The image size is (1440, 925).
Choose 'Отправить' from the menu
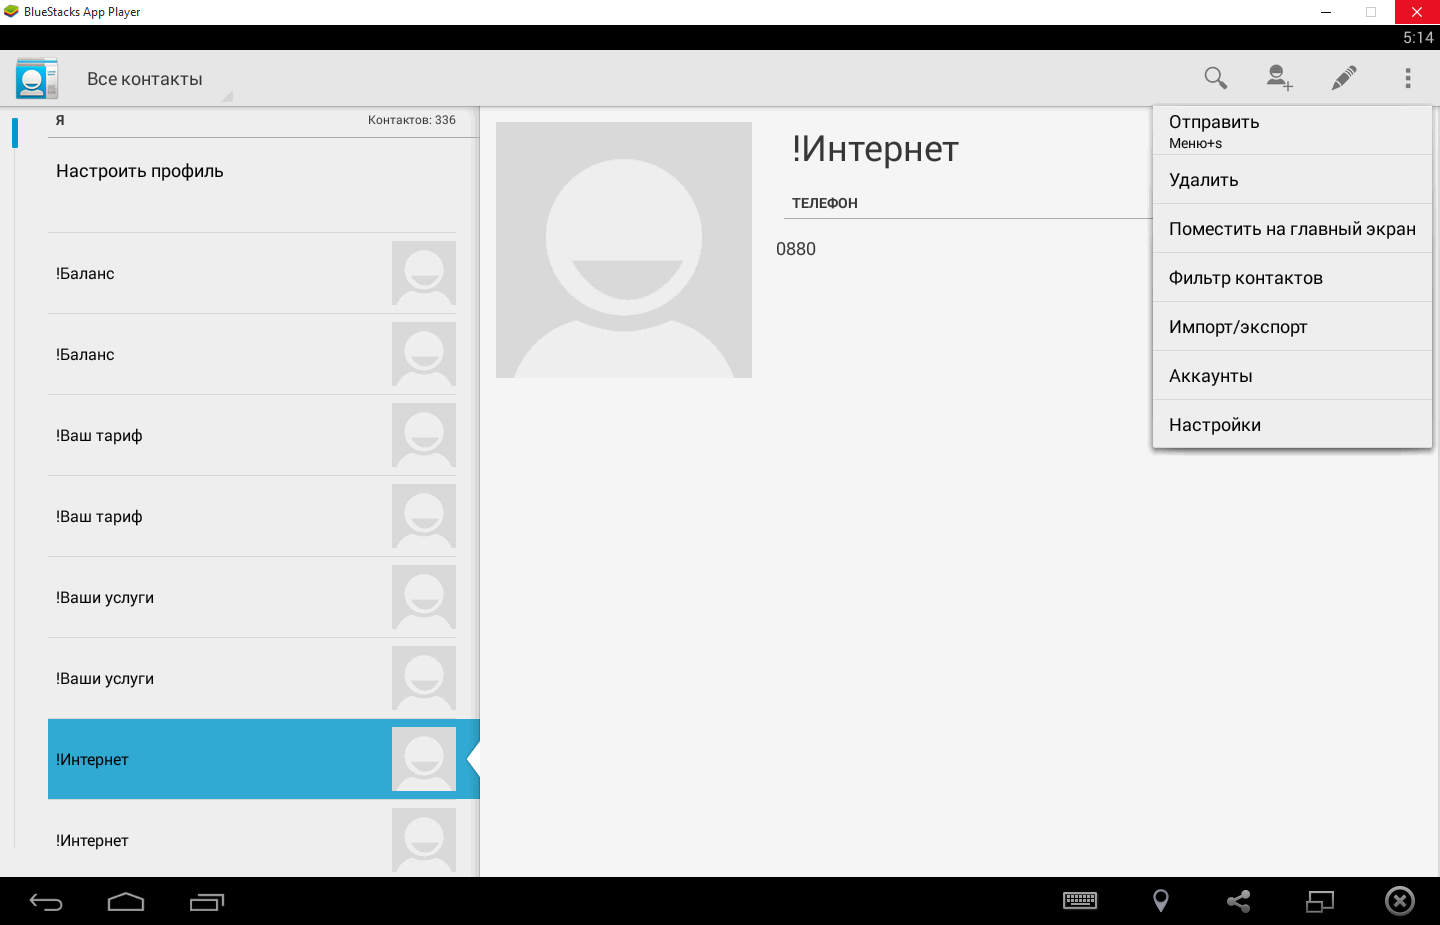coord(1292,130)
